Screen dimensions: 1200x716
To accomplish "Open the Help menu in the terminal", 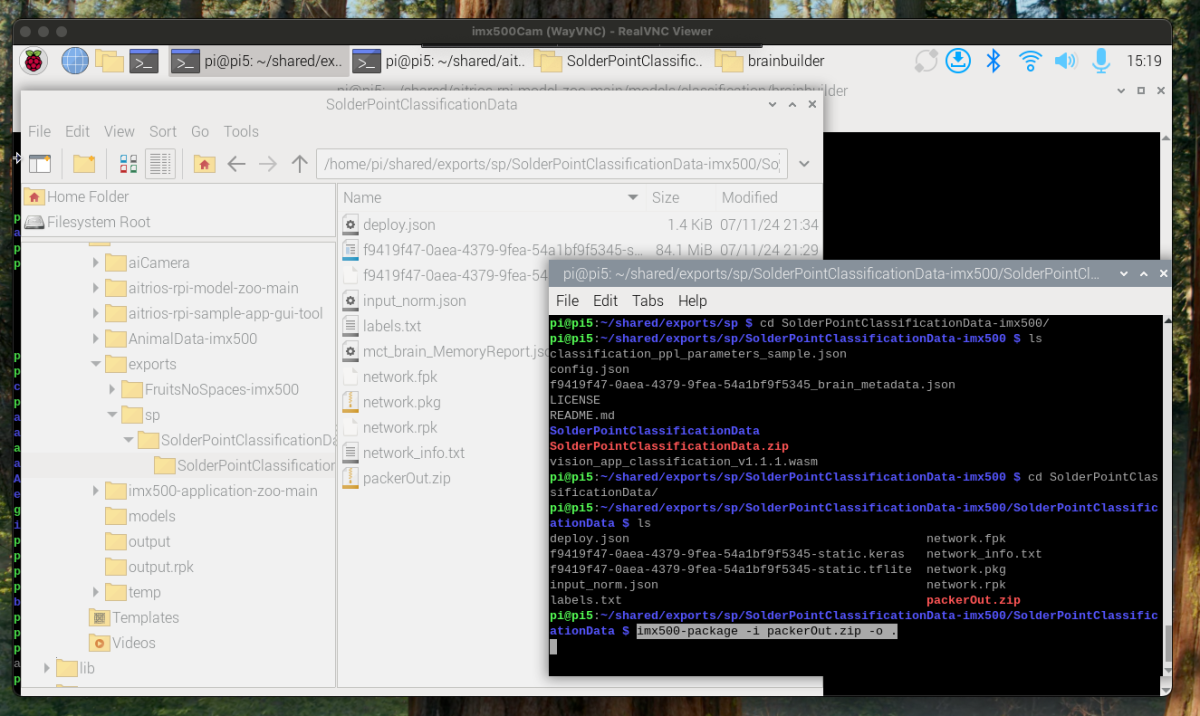I will coord(692,300).
